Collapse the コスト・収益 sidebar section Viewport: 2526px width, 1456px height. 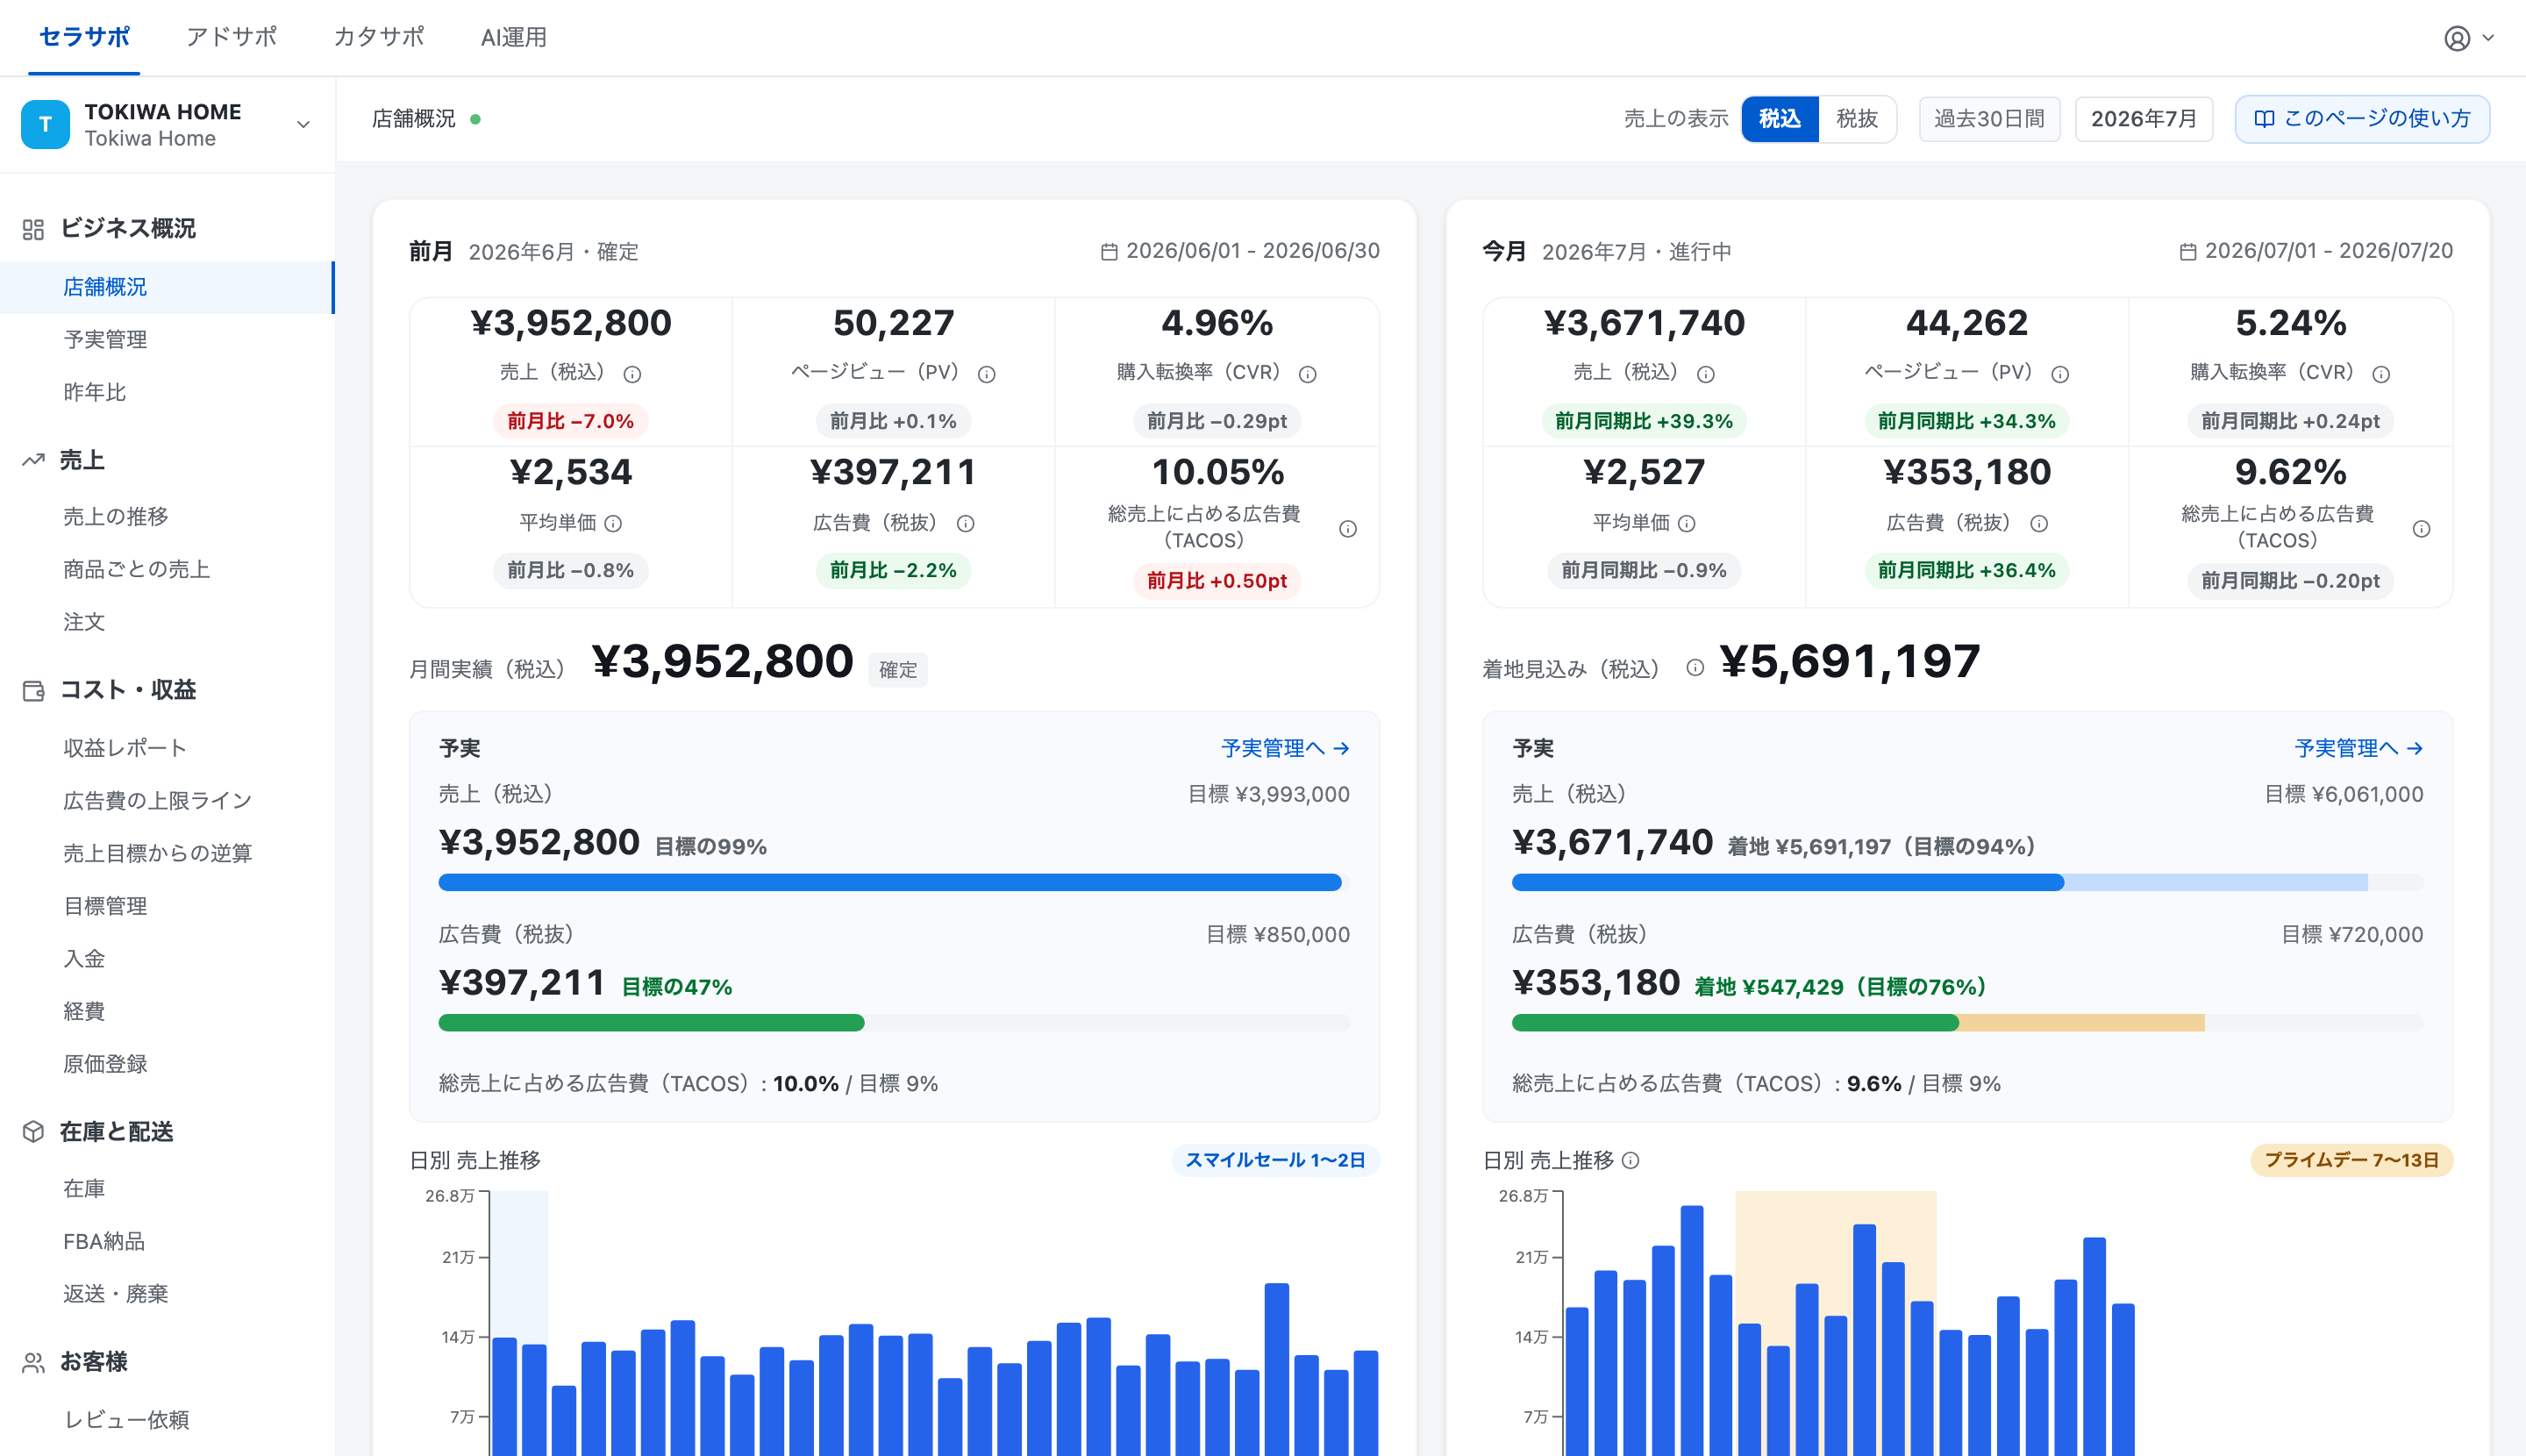[128, 690]
